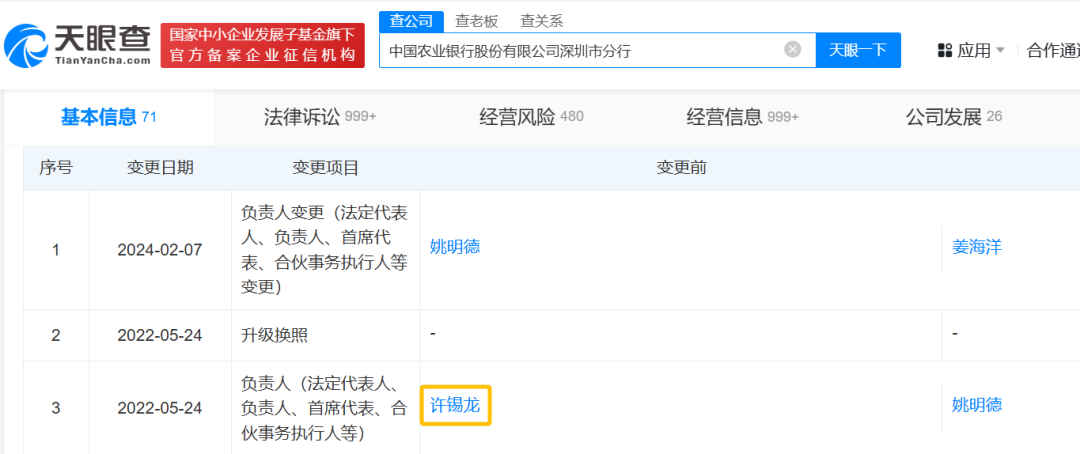
Task: Open the 应用 grid icon menu
Action: 944,50
